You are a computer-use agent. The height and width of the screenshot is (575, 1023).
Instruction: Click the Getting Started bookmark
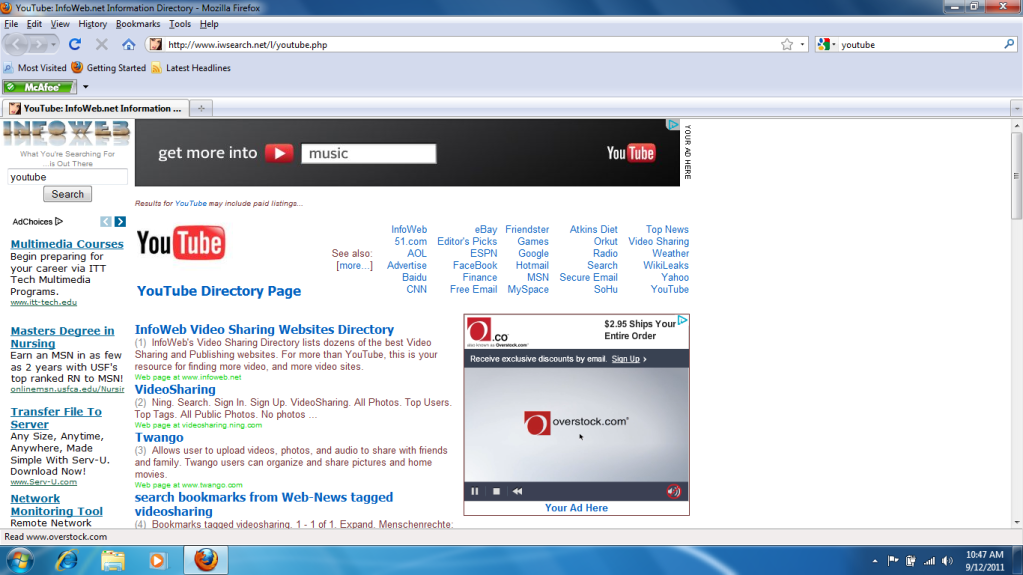108,68
